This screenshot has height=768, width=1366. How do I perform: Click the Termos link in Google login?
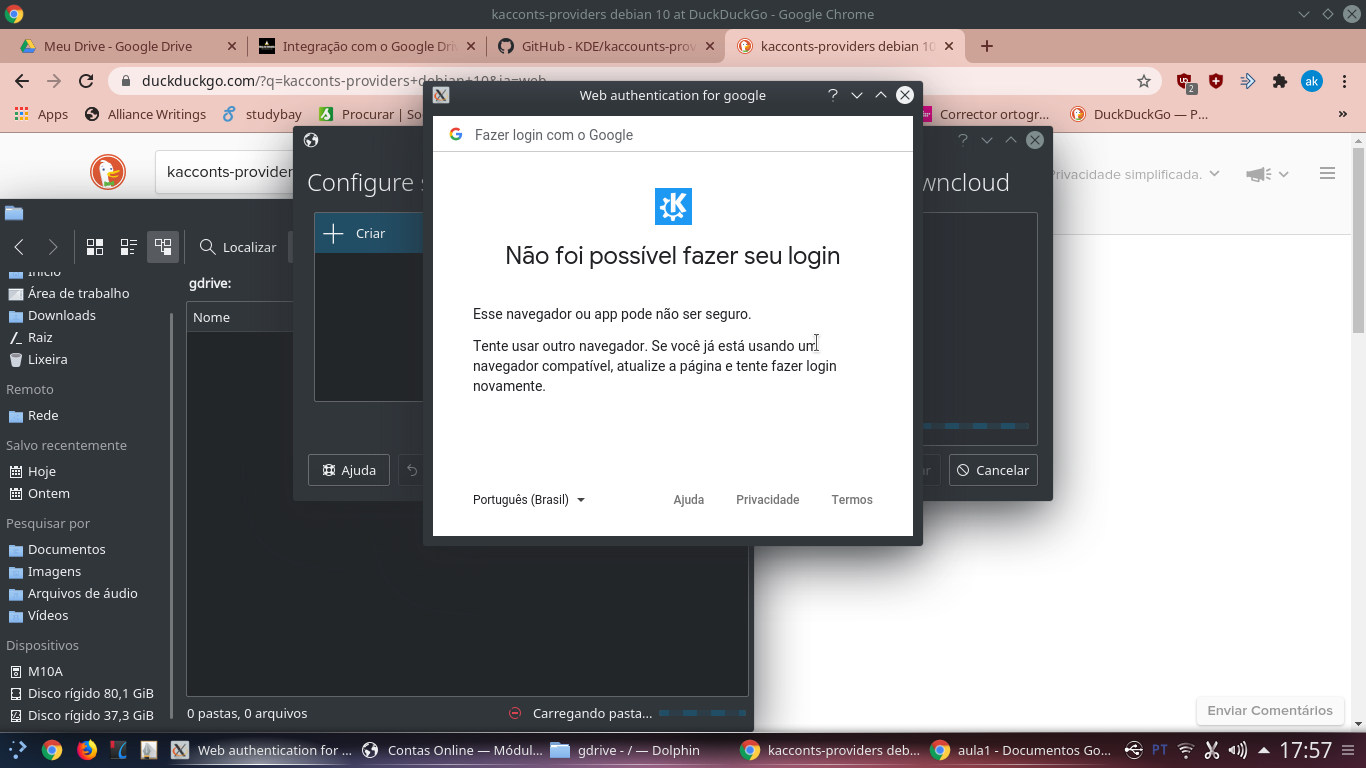(852, 500)
